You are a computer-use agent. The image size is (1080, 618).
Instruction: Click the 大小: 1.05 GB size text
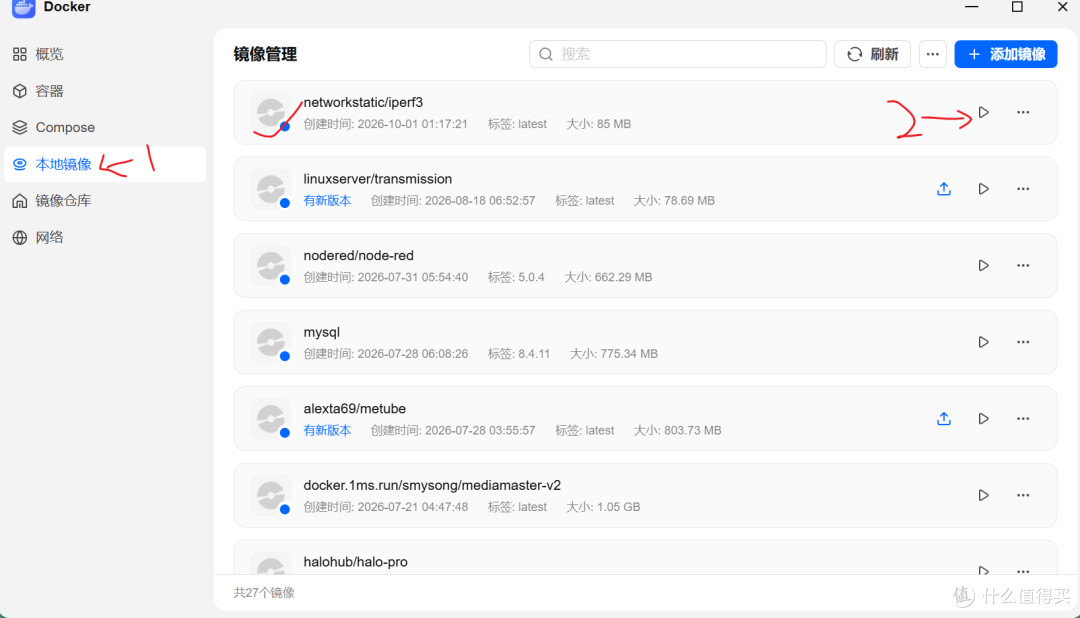(603, 506)
